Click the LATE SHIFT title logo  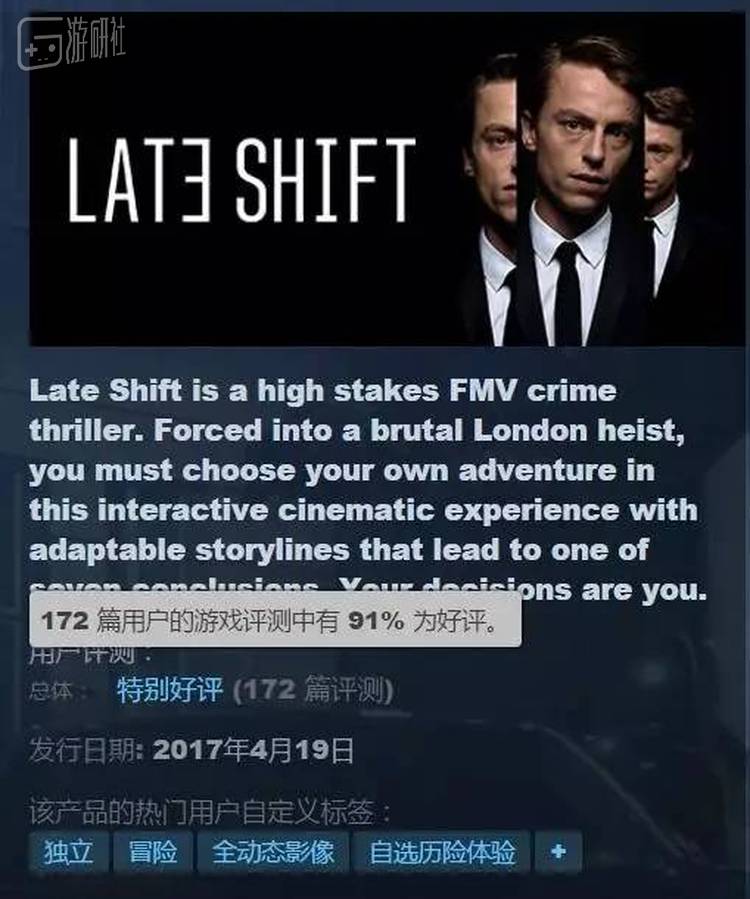click(x=241, y=180)
